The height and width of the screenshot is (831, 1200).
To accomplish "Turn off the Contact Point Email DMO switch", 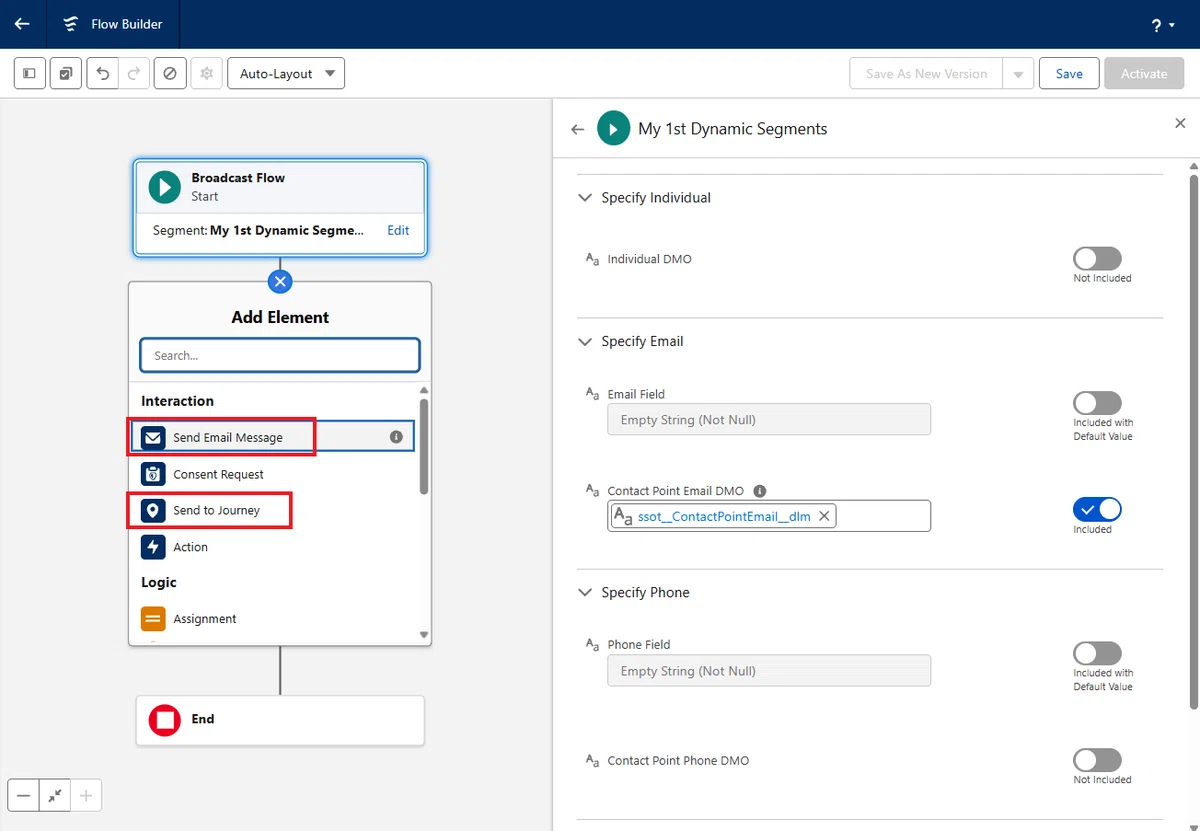I will pyautogui.click(x=1097, y=509).
